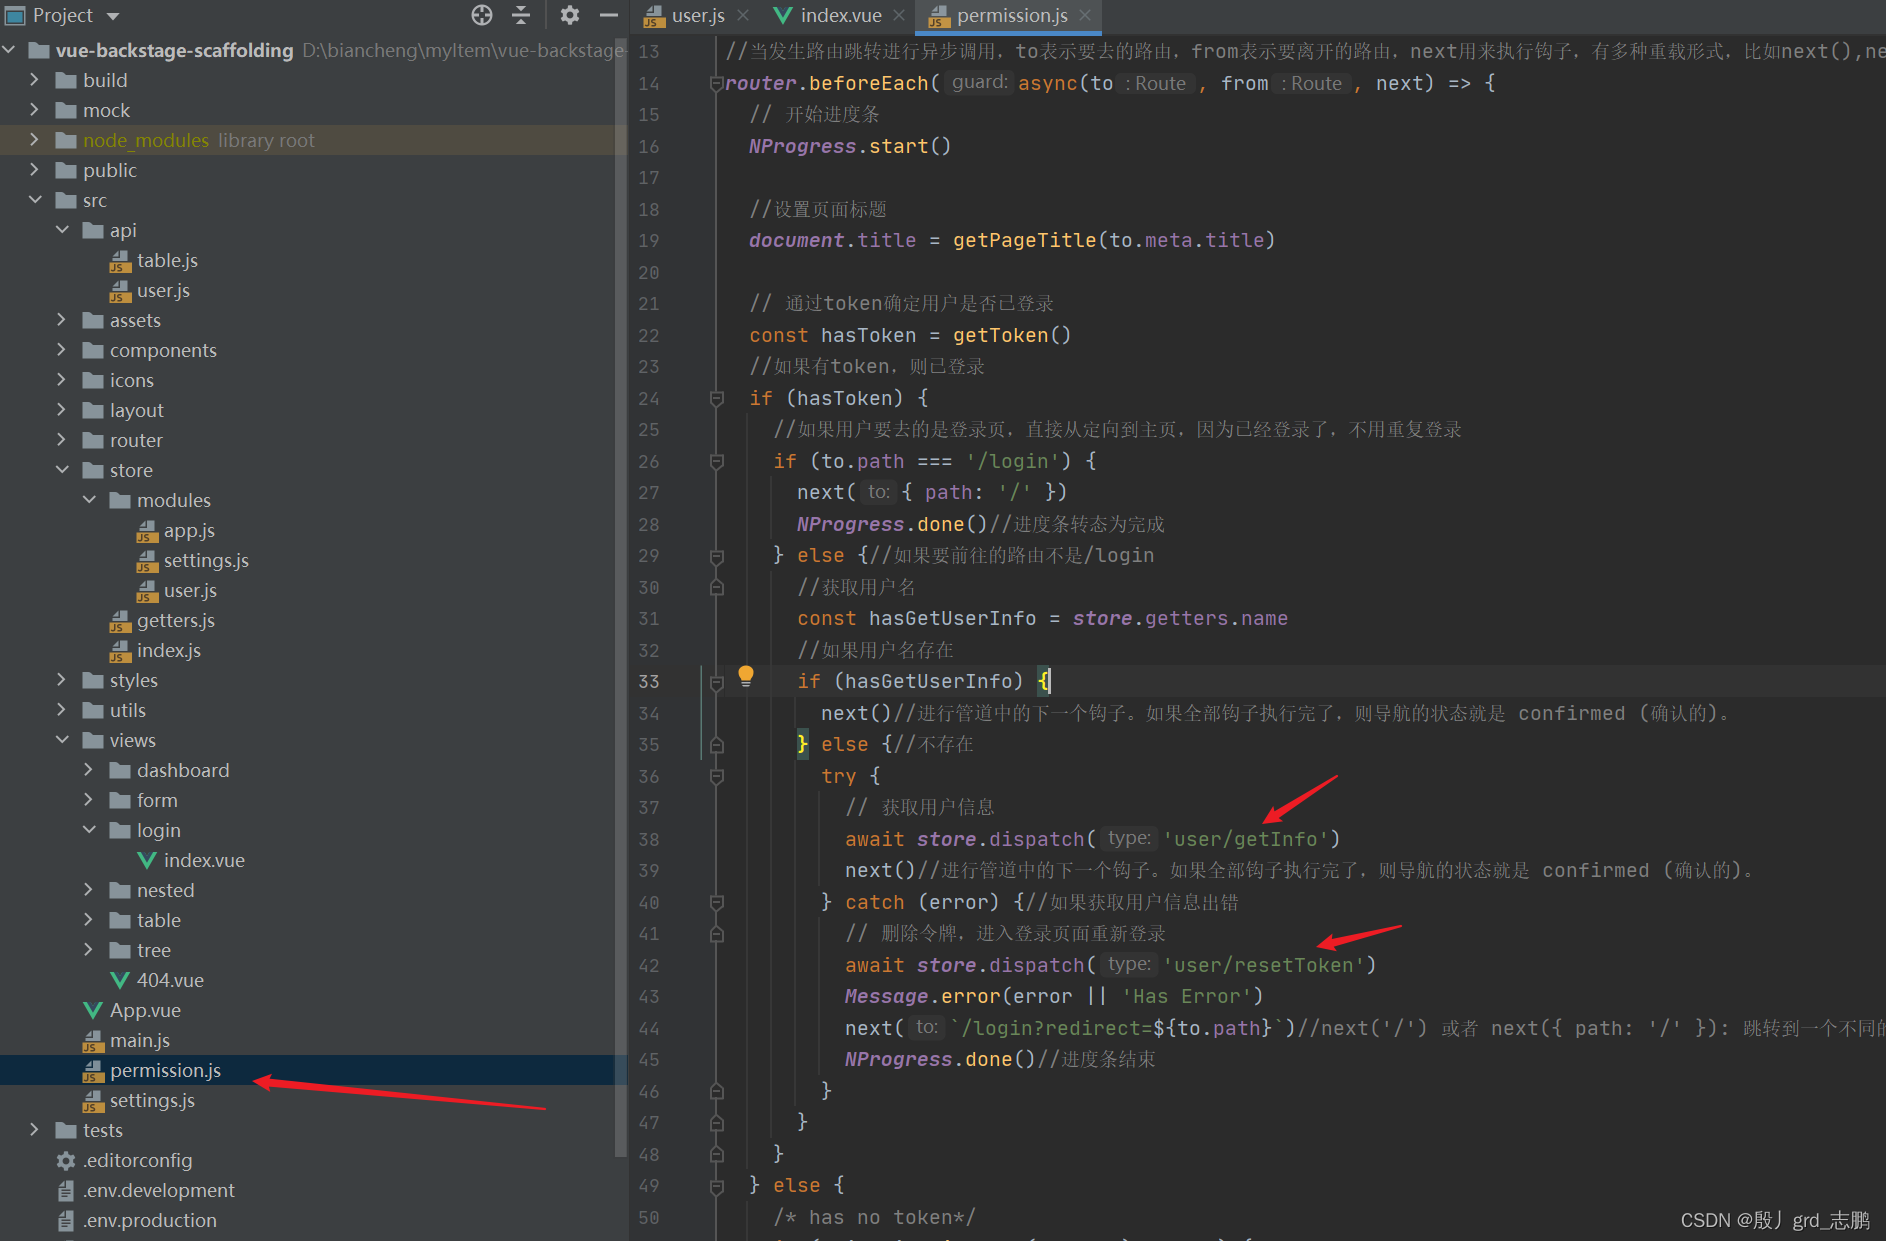This screenshot has width=1886, height=1241.
Task: Fold the router.beforeEach block at line 14
Action: pyautogui.click(x=716, y=84)
